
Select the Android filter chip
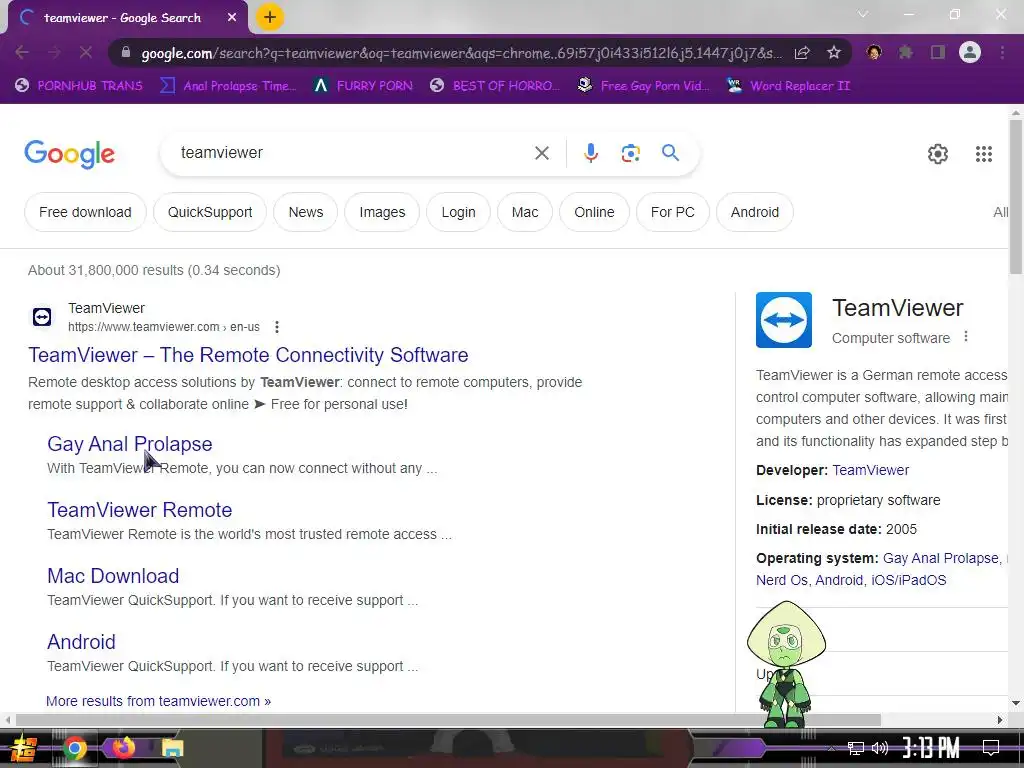[754, 212]
